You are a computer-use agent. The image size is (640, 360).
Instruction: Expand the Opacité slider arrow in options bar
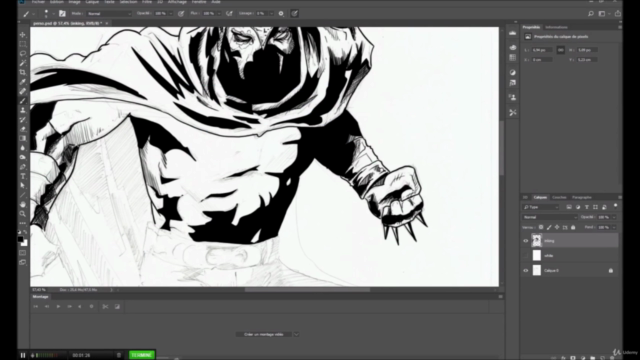[x=171, y=13]
